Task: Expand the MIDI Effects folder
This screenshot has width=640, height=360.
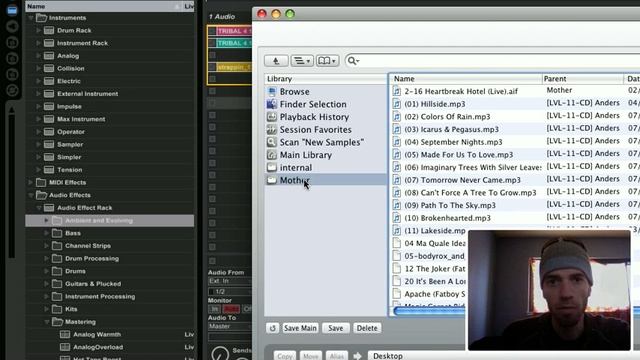Action: coord(31,182)
